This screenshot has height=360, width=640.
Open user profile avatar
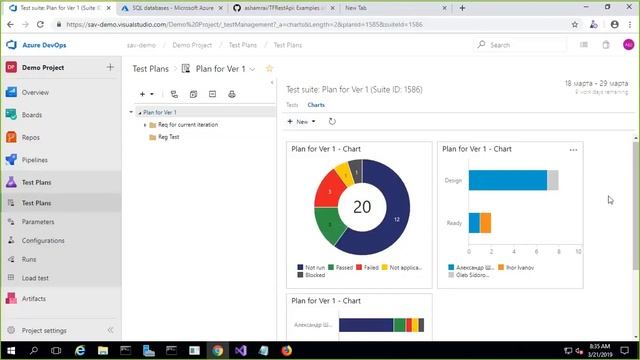pyautogui.click(x=629, y=45)
